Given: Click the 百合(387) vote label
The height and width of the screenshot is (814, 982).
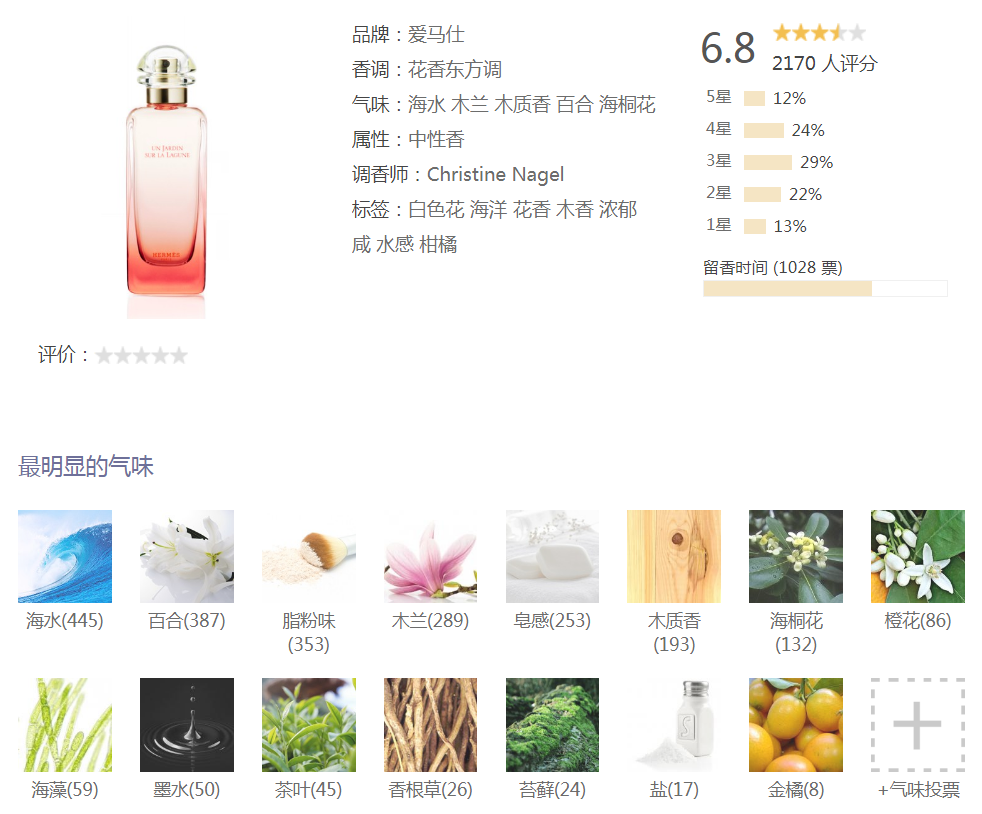Looking at the screenshot, I should coord(187,621).
